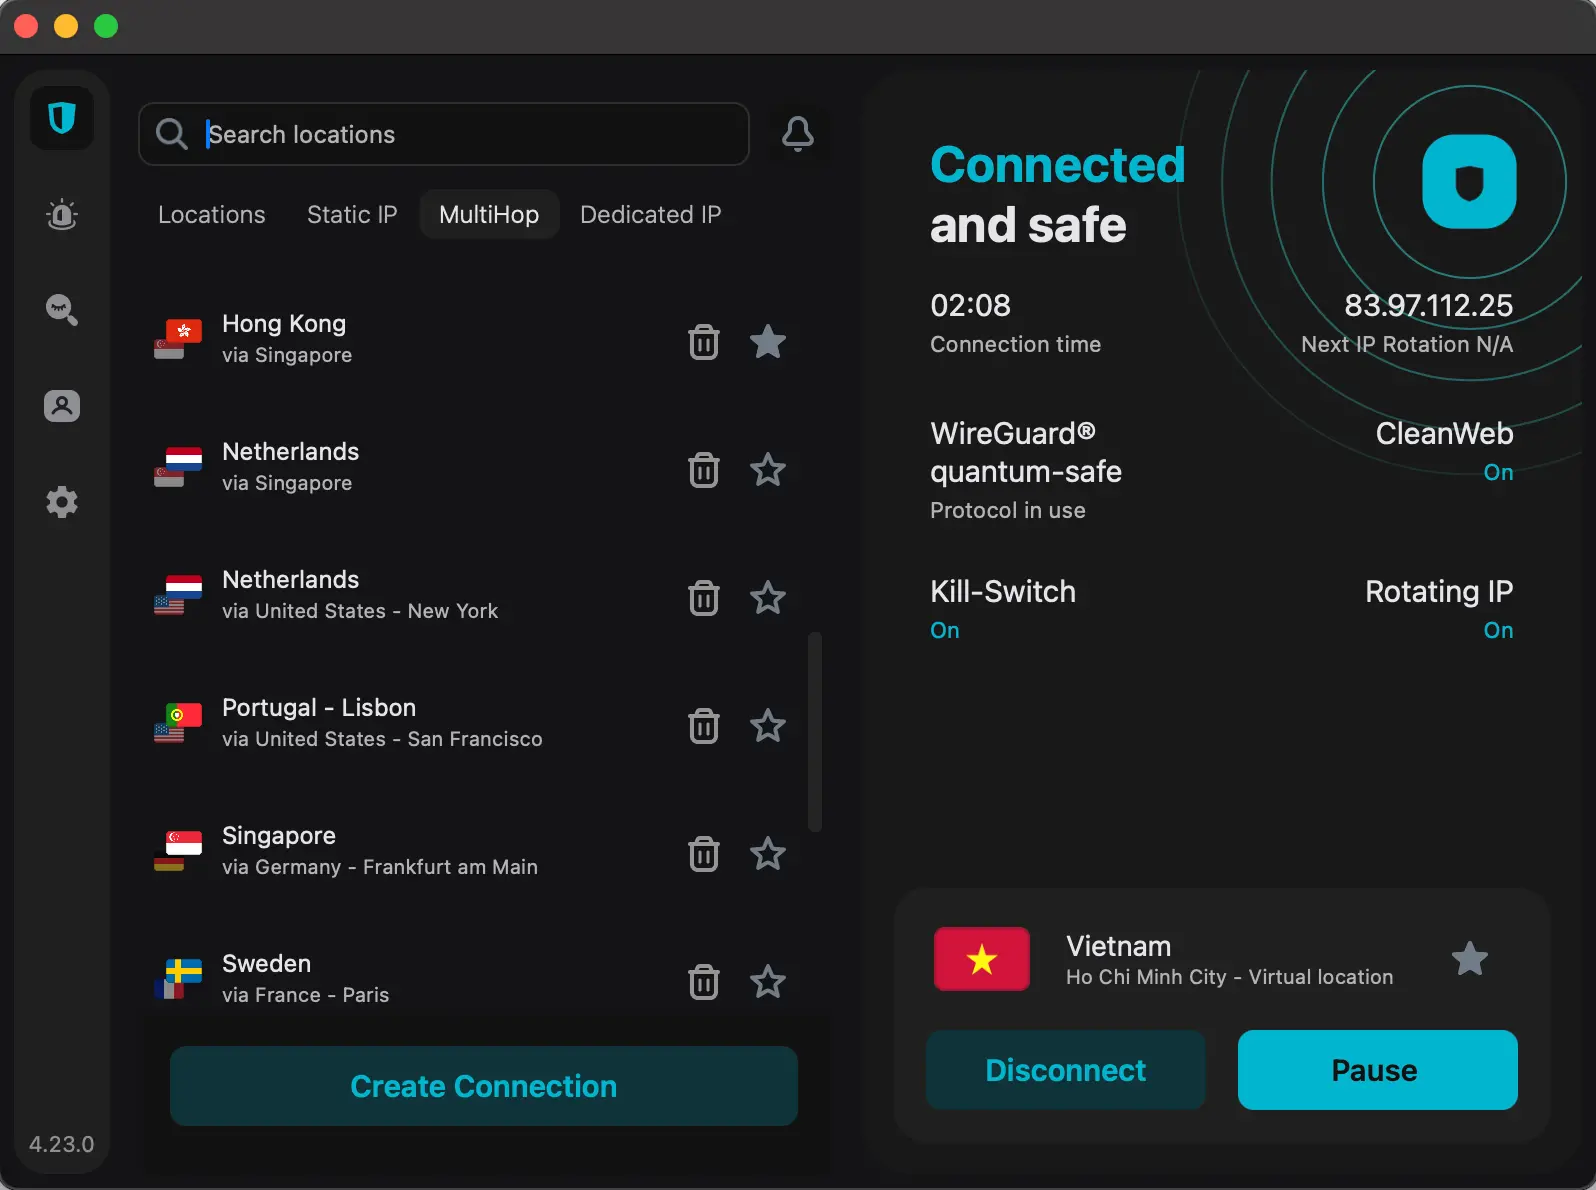Delete the Hong Kong via Singapore connection
Viewport: 1596px width, 1190px height.
point(704,342)
